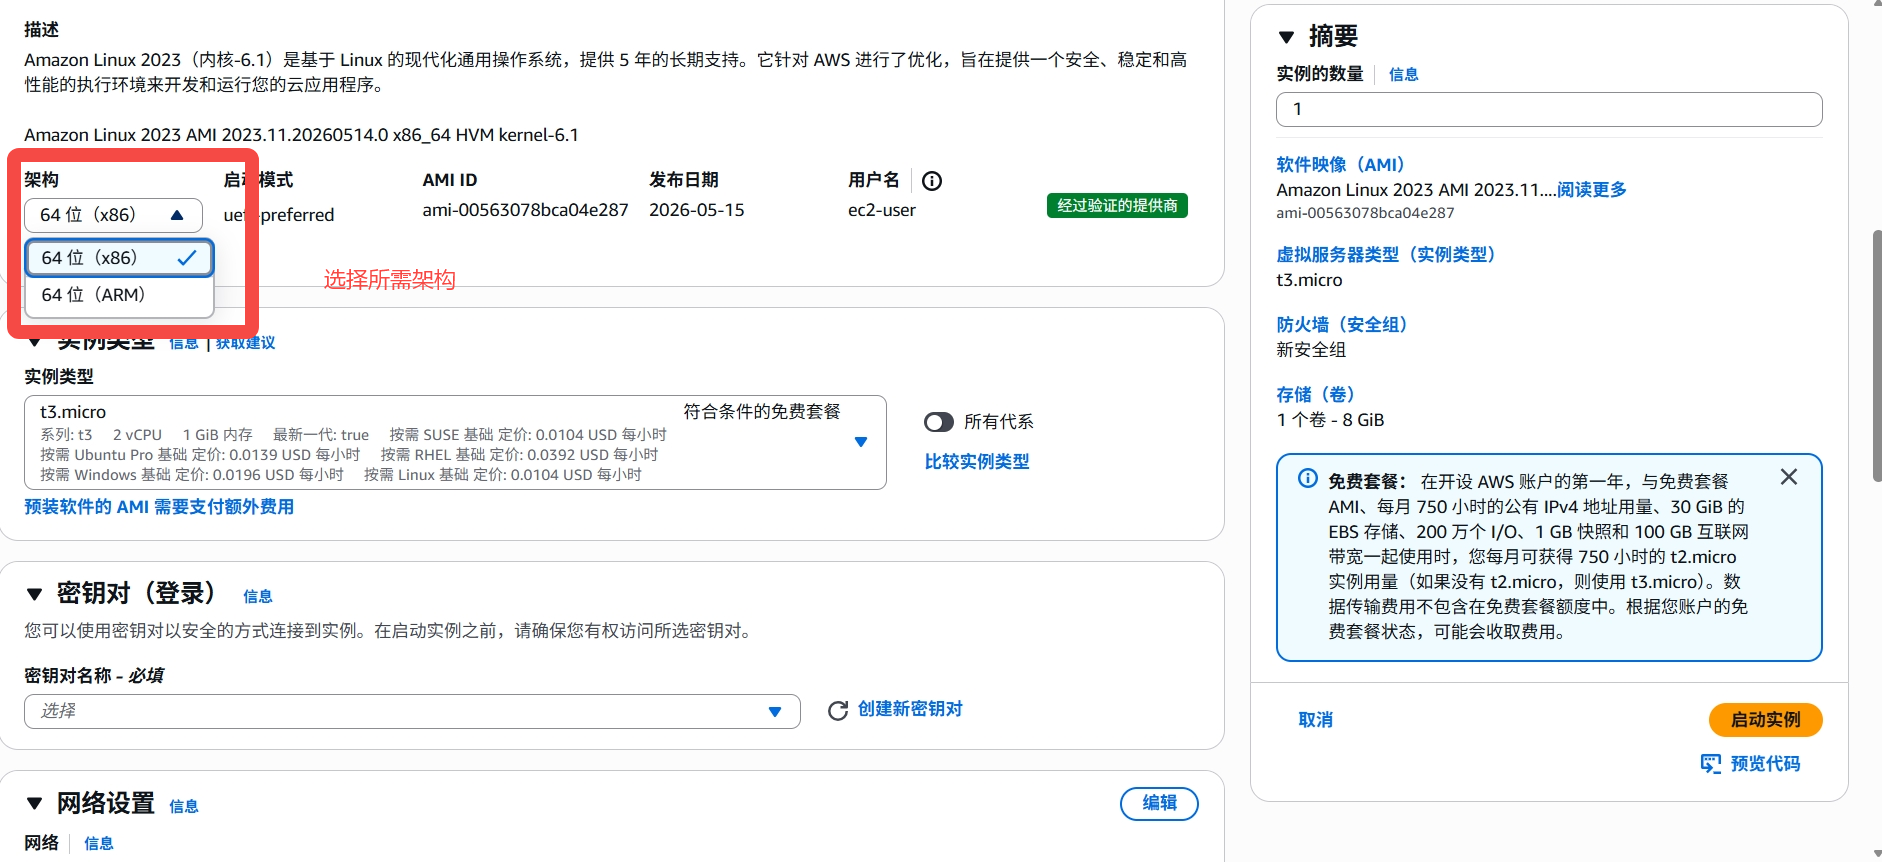Click 信息 link beside 实例的数量
The width and height of the screenshot is (1882, 862).
click(x=1404, y=75)
